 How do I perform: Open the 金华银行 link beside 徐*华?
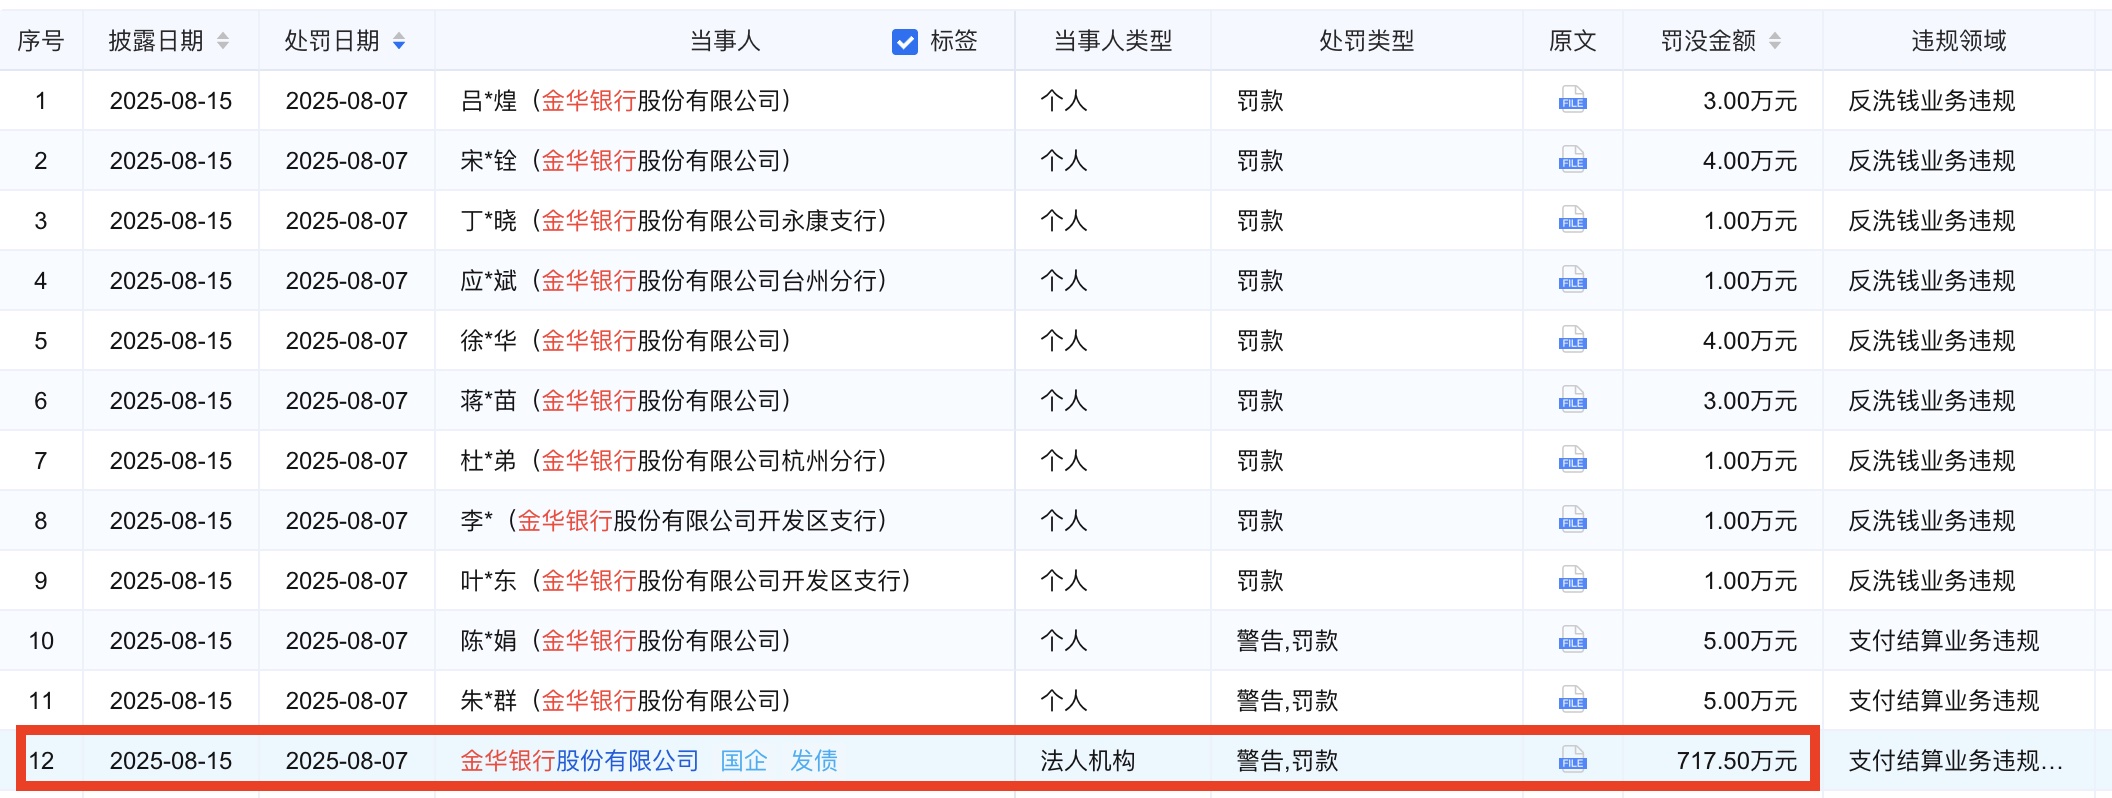coord(589,341)
